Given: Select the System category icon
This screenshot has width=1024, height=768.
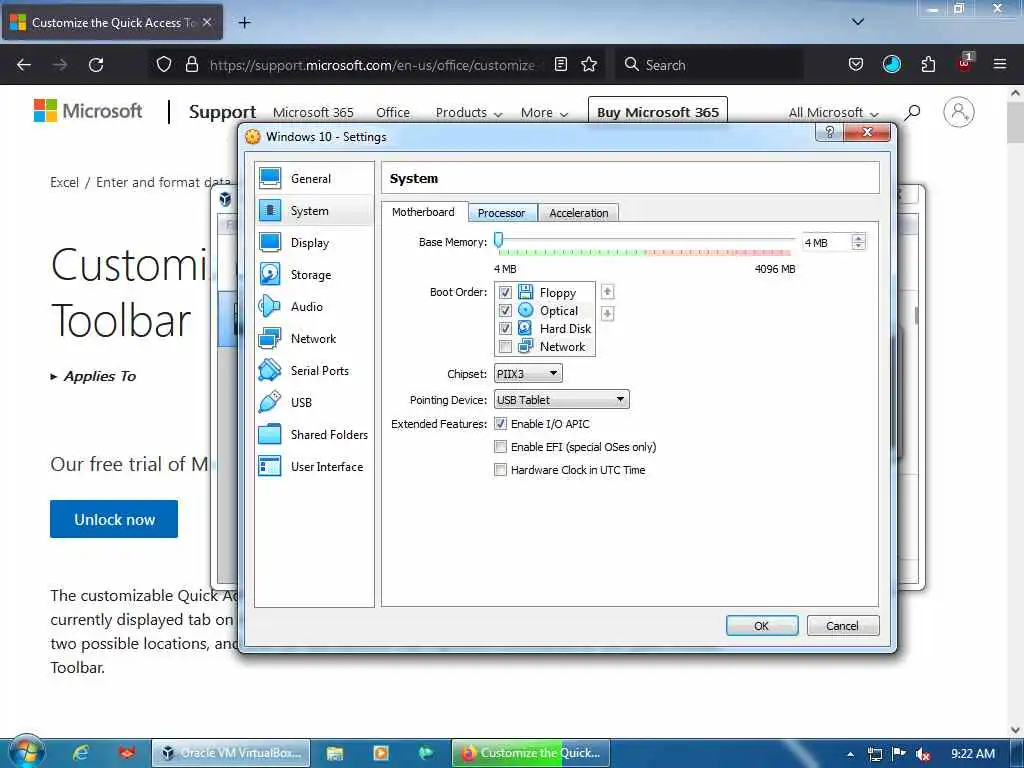Looking at the screenshot, I should [270, 210].
